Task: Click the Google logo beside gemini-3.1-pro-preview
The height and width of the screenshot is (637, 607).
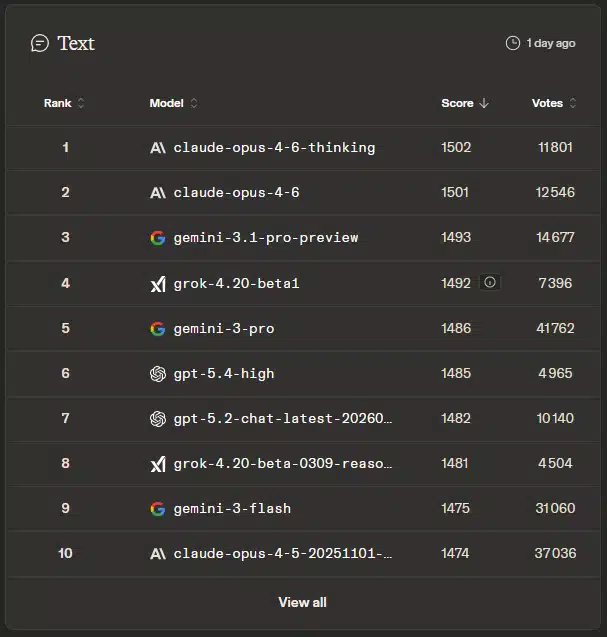Action: click(x=157, y=238)
